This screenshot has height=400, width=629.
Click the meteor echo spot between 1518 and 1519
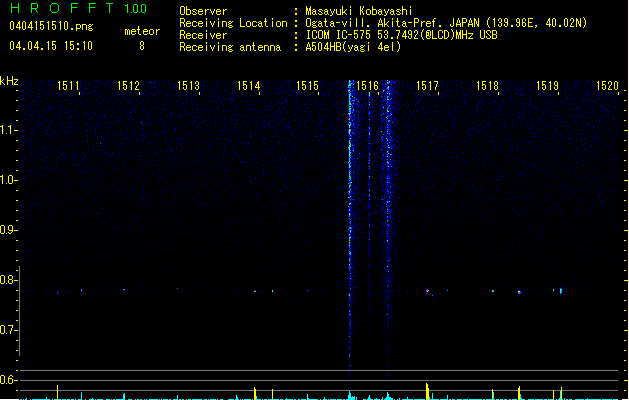point(519,292)
